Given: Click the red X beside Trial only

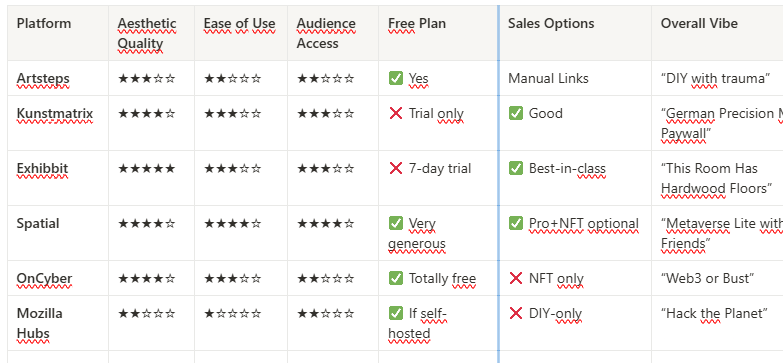Looking at the screenshot, I should pyautogui.click(x=395, y=113).
